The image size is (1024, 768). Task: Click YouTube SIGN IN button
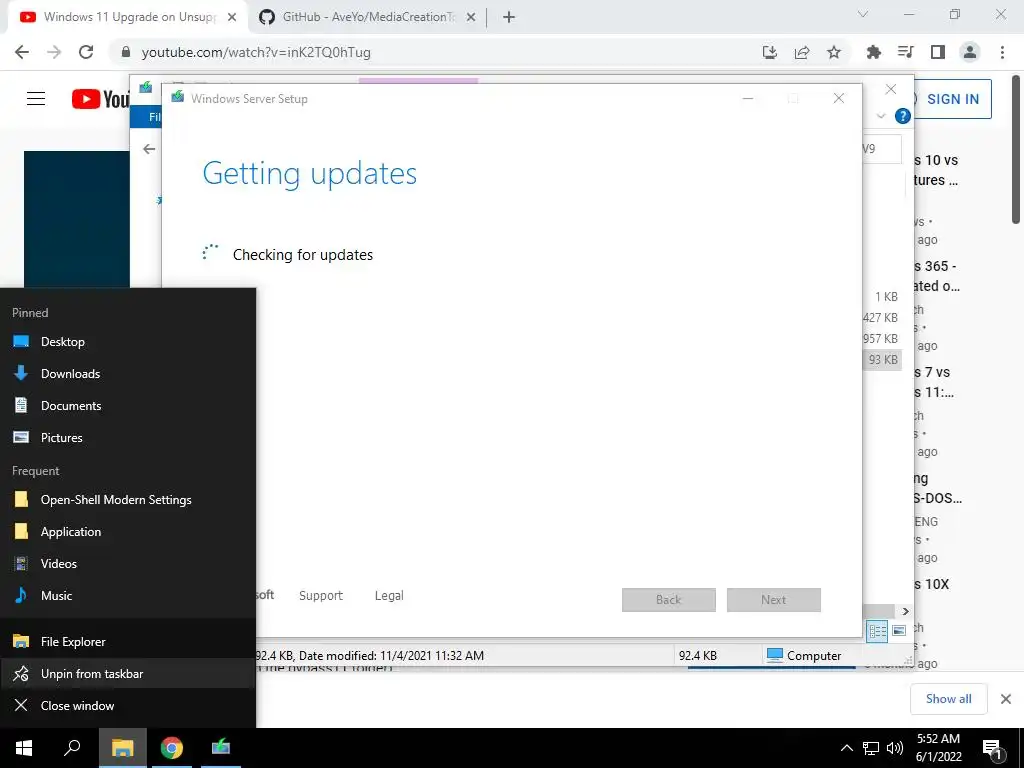952,99
